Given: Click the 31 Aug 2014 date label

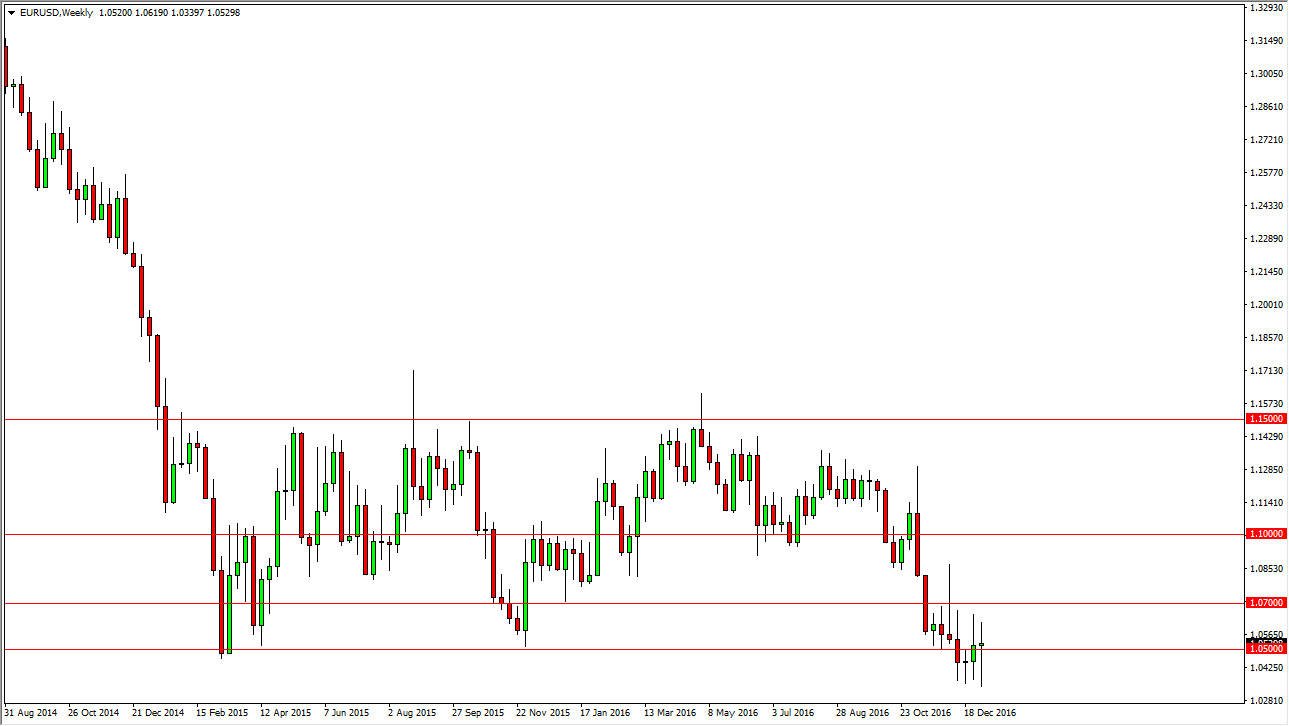Looking at the screenshot, I should pos(31,714).
